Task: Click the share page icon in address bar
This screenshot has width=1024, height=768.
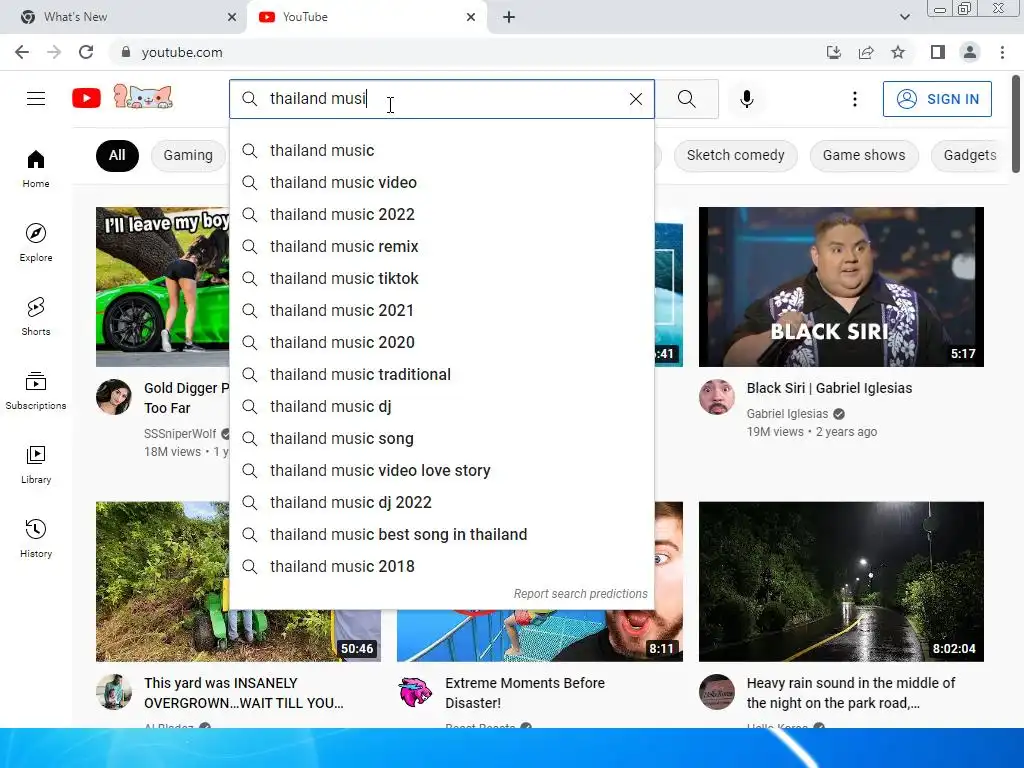Action: pyautogui.click(x=866, y=52)
